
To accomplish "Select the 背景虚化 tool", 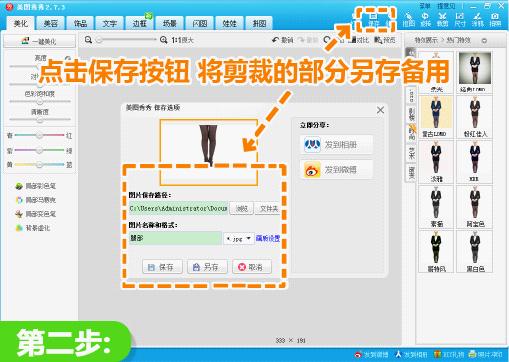I will click(x=33, y=228).
